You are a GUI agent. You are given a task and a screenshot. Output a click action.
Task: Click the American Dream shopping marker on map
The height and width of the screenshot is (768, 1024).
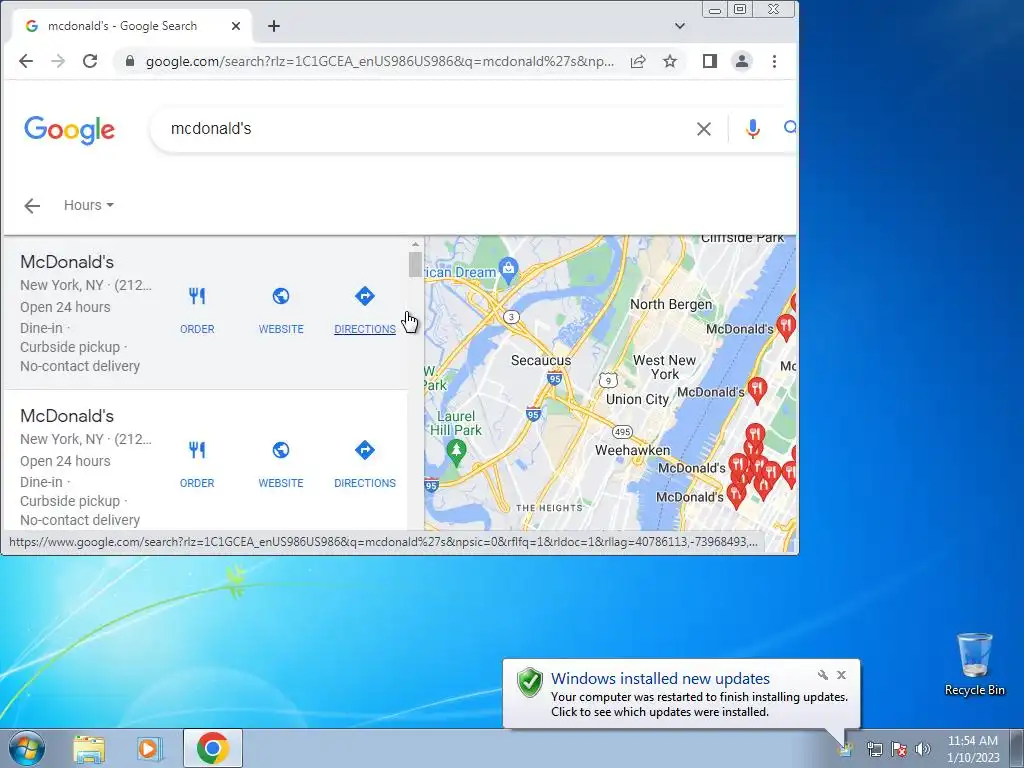point(508,267)
